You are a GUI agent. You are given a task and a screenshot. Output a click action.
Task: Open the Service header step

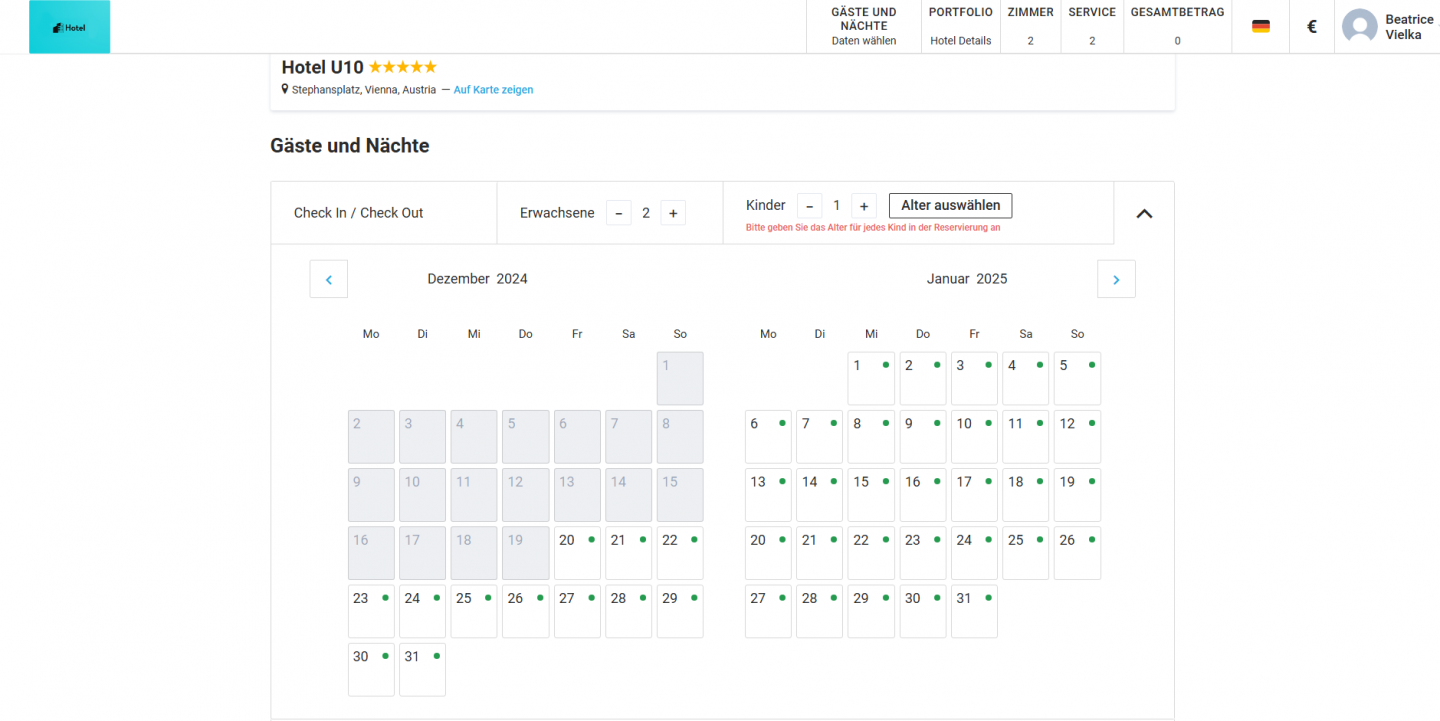(1092, 27)
